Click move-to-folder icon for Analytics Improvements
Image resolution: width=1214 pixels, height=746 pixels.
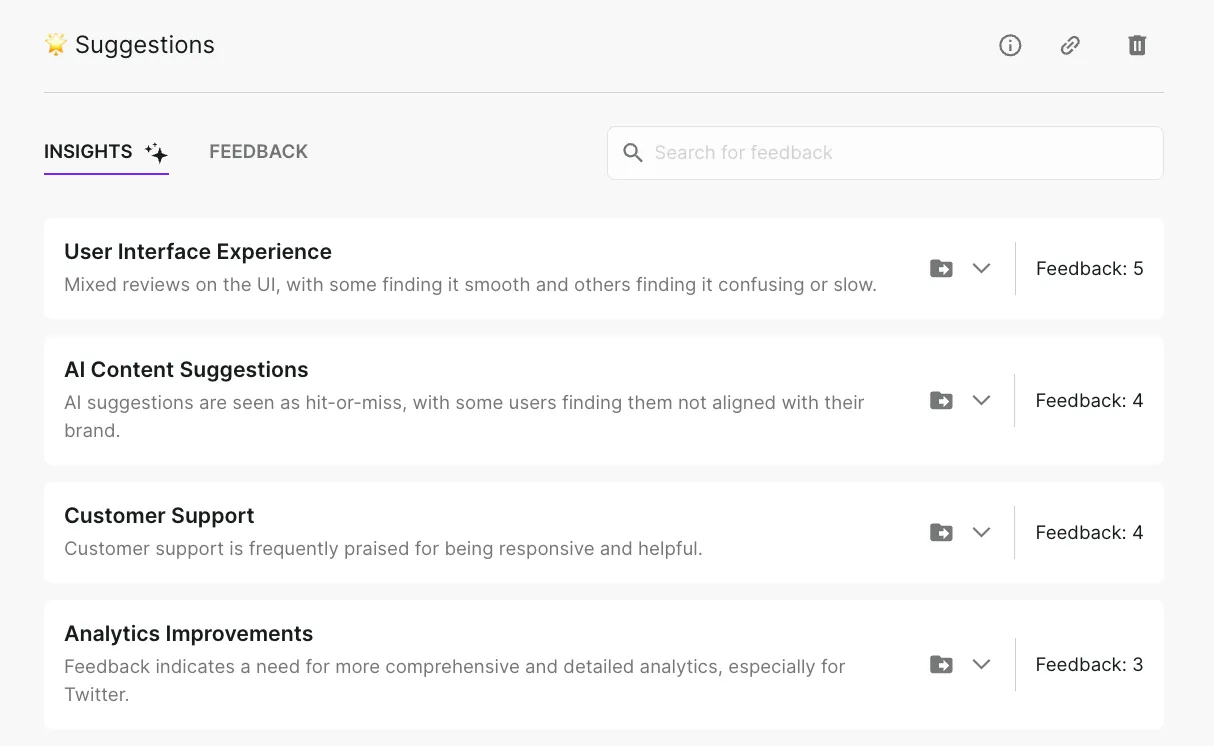(941, 664)
